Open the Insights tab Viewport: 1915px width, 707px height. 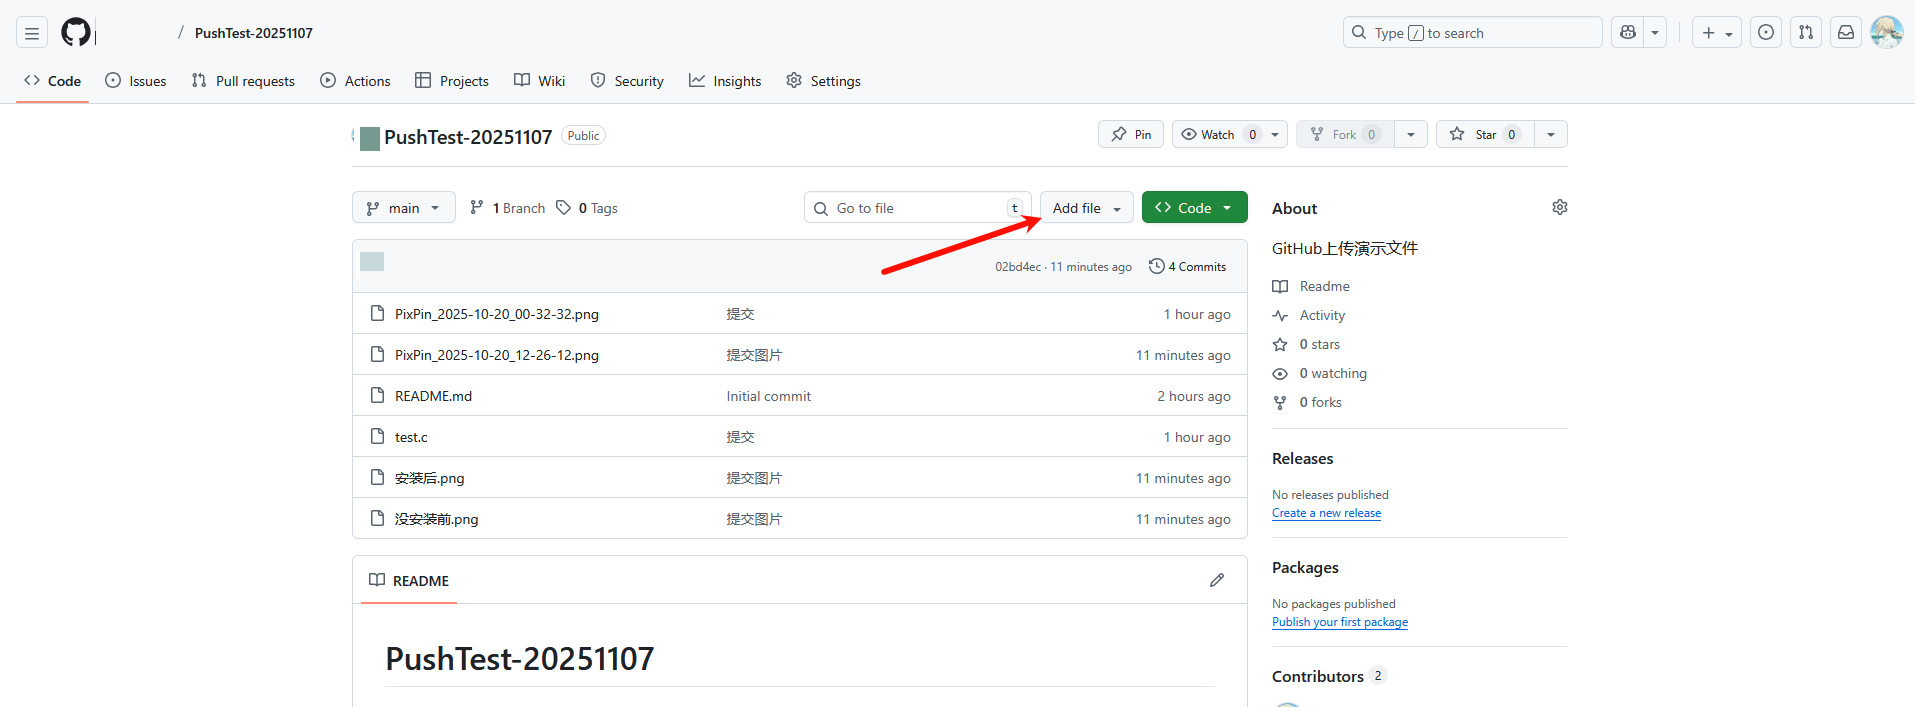[725, 81]
